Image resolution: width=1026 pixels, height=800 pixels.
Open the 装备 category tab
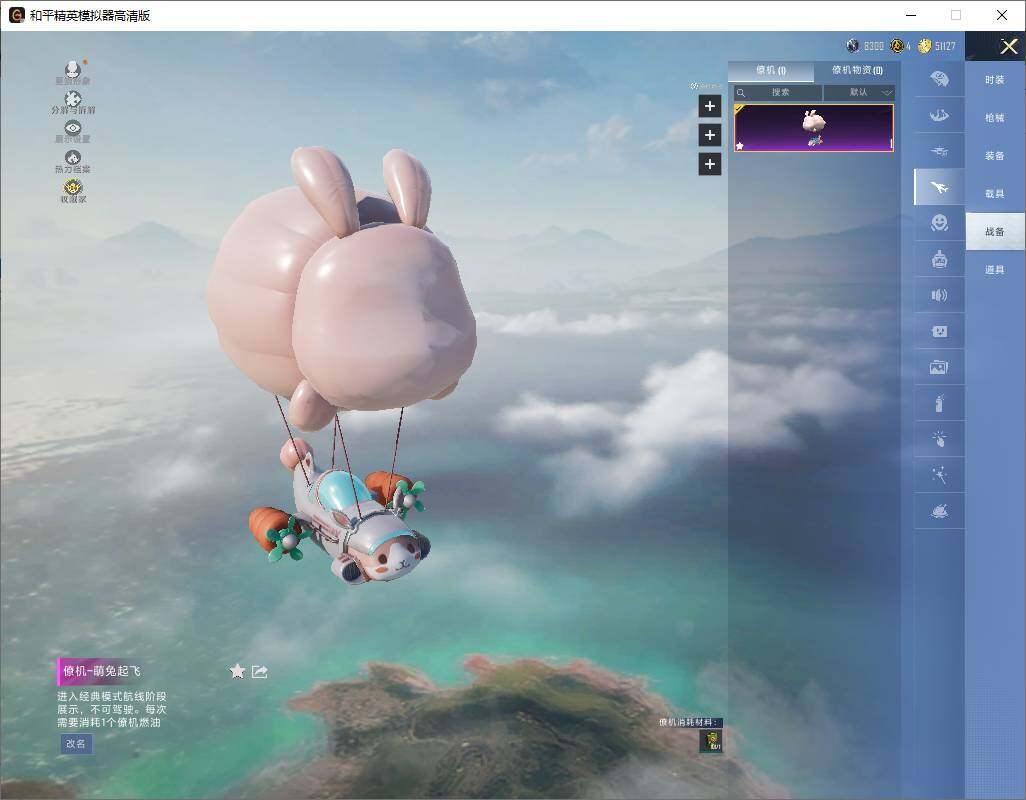[995, 156]
